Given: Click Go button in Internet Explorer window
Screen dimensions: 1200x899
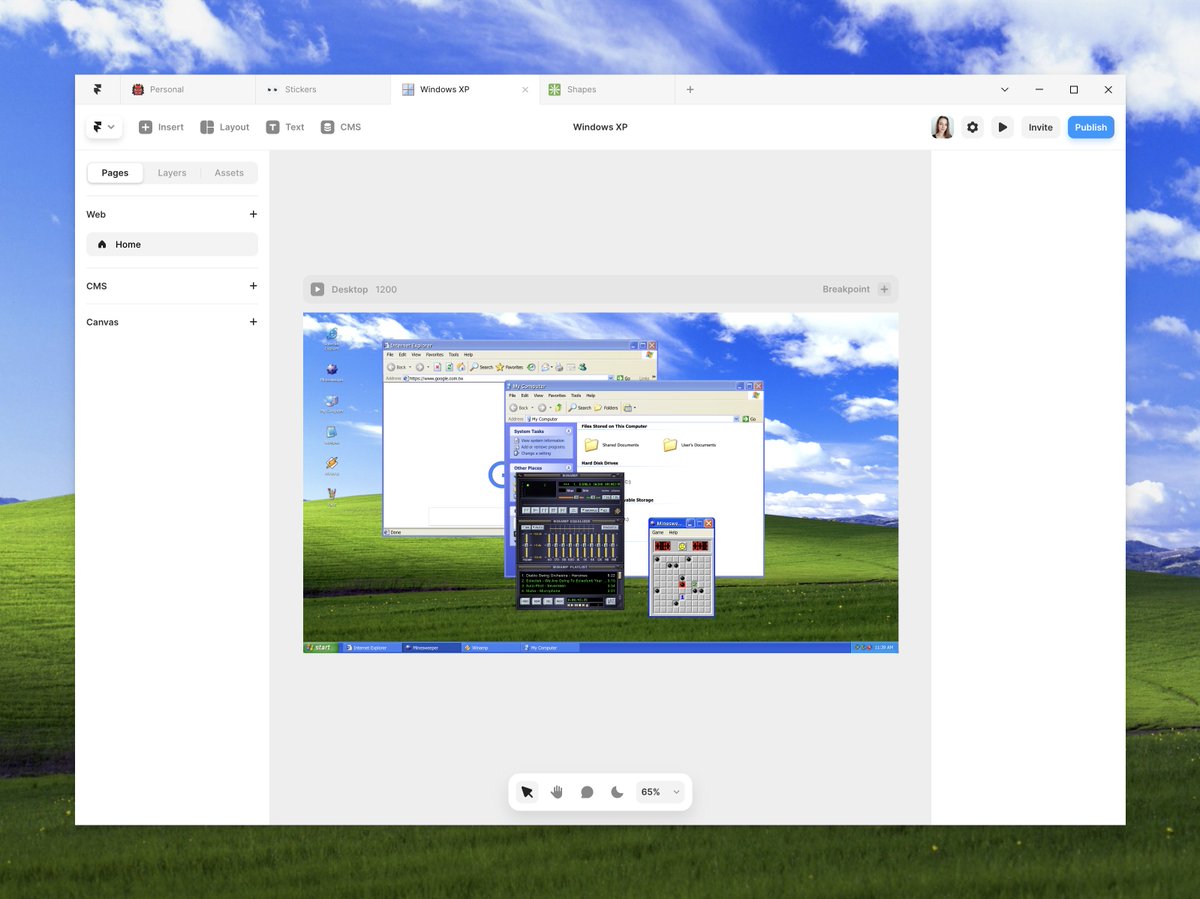Looking at the screenshot, I should click(625, 379).
